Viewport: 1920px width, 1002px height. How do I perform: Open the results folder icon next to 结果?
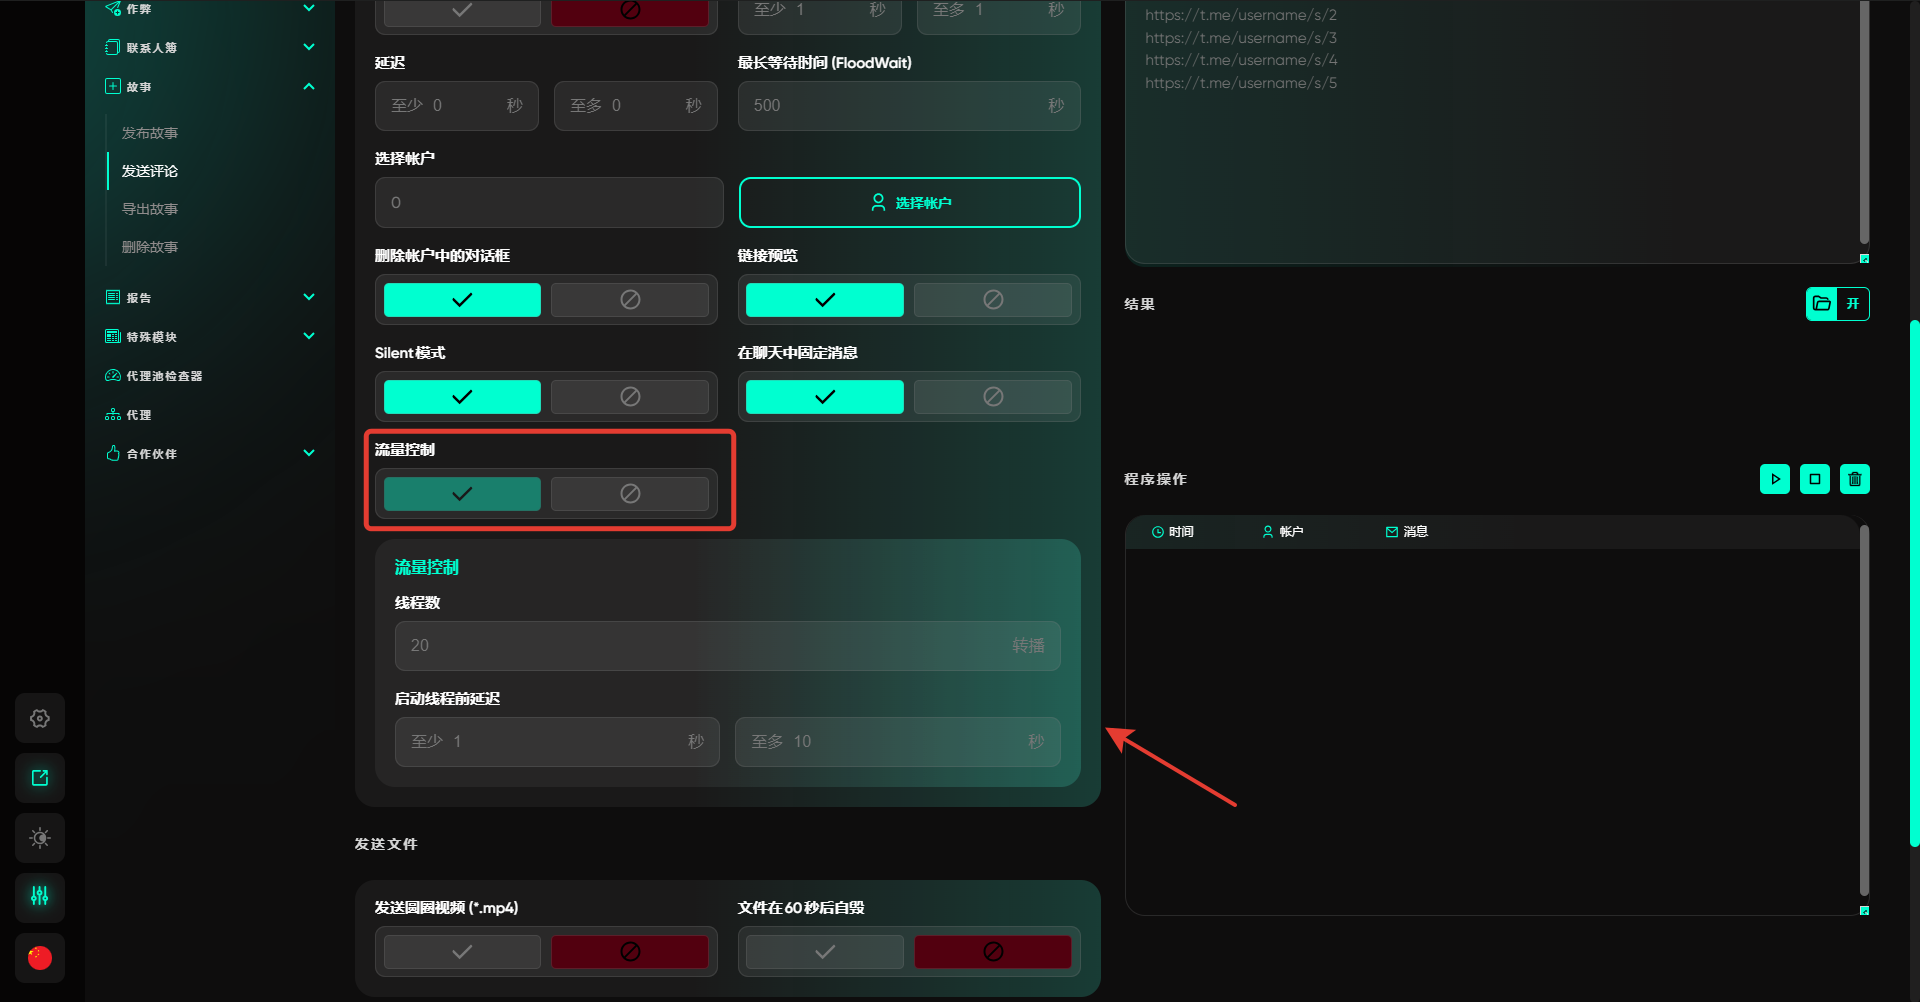[x=1821, y=304]
